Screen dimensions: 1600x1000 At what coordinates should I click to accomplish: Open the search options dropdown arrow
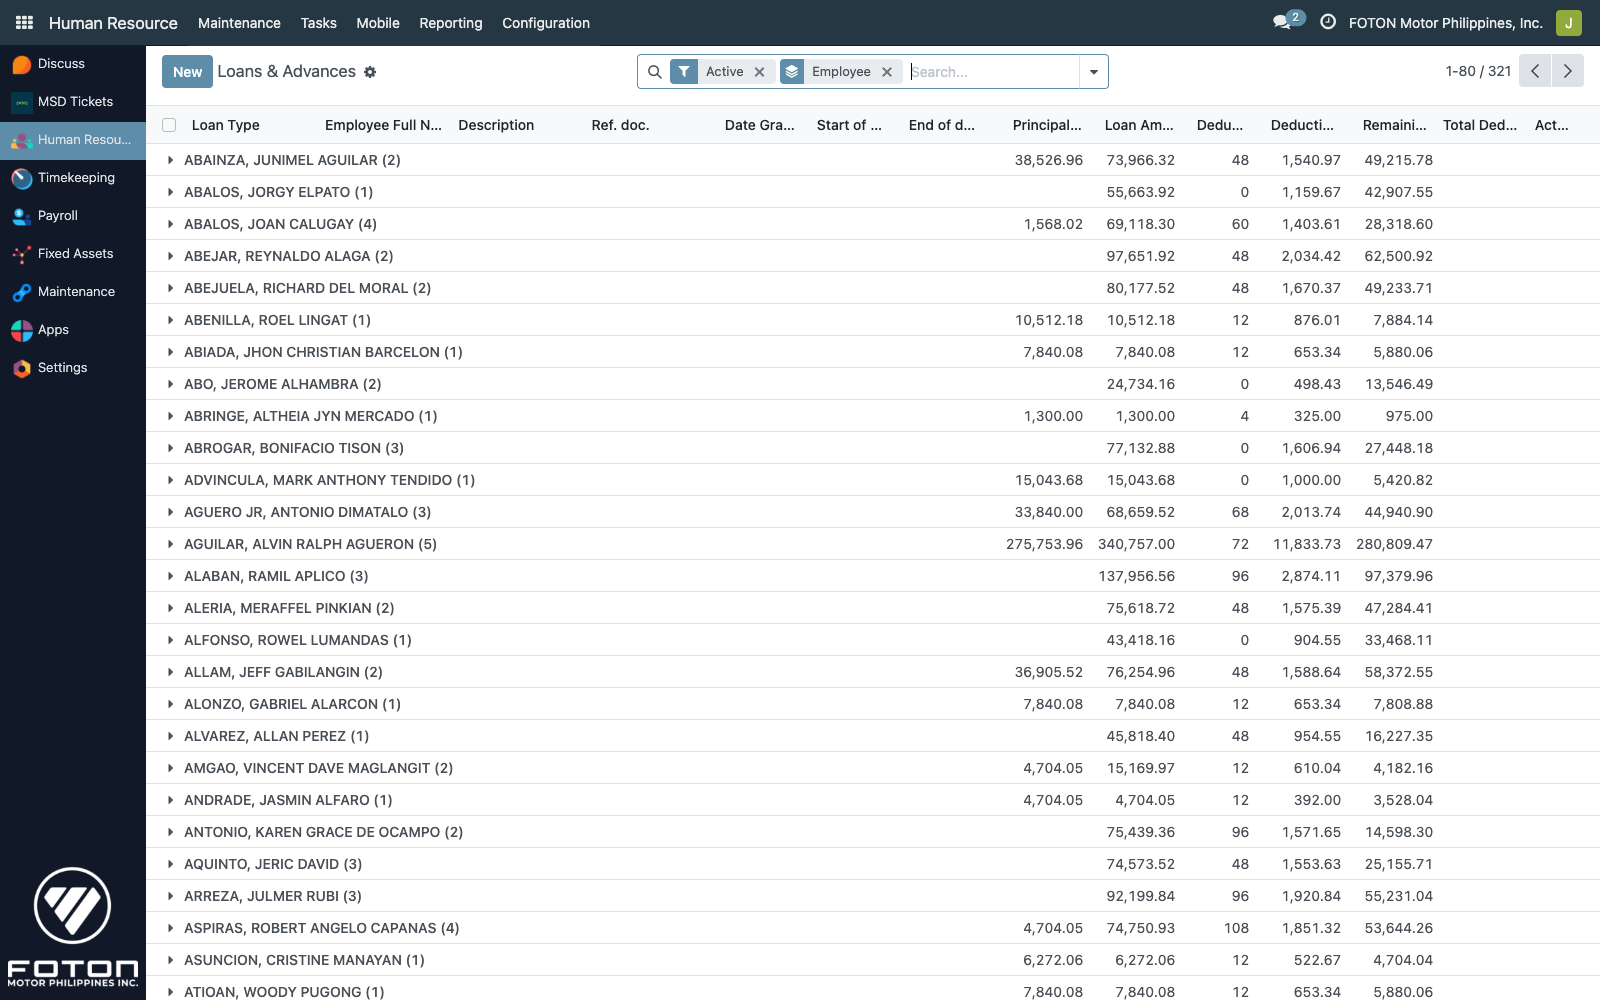(x=1094, y=71)
